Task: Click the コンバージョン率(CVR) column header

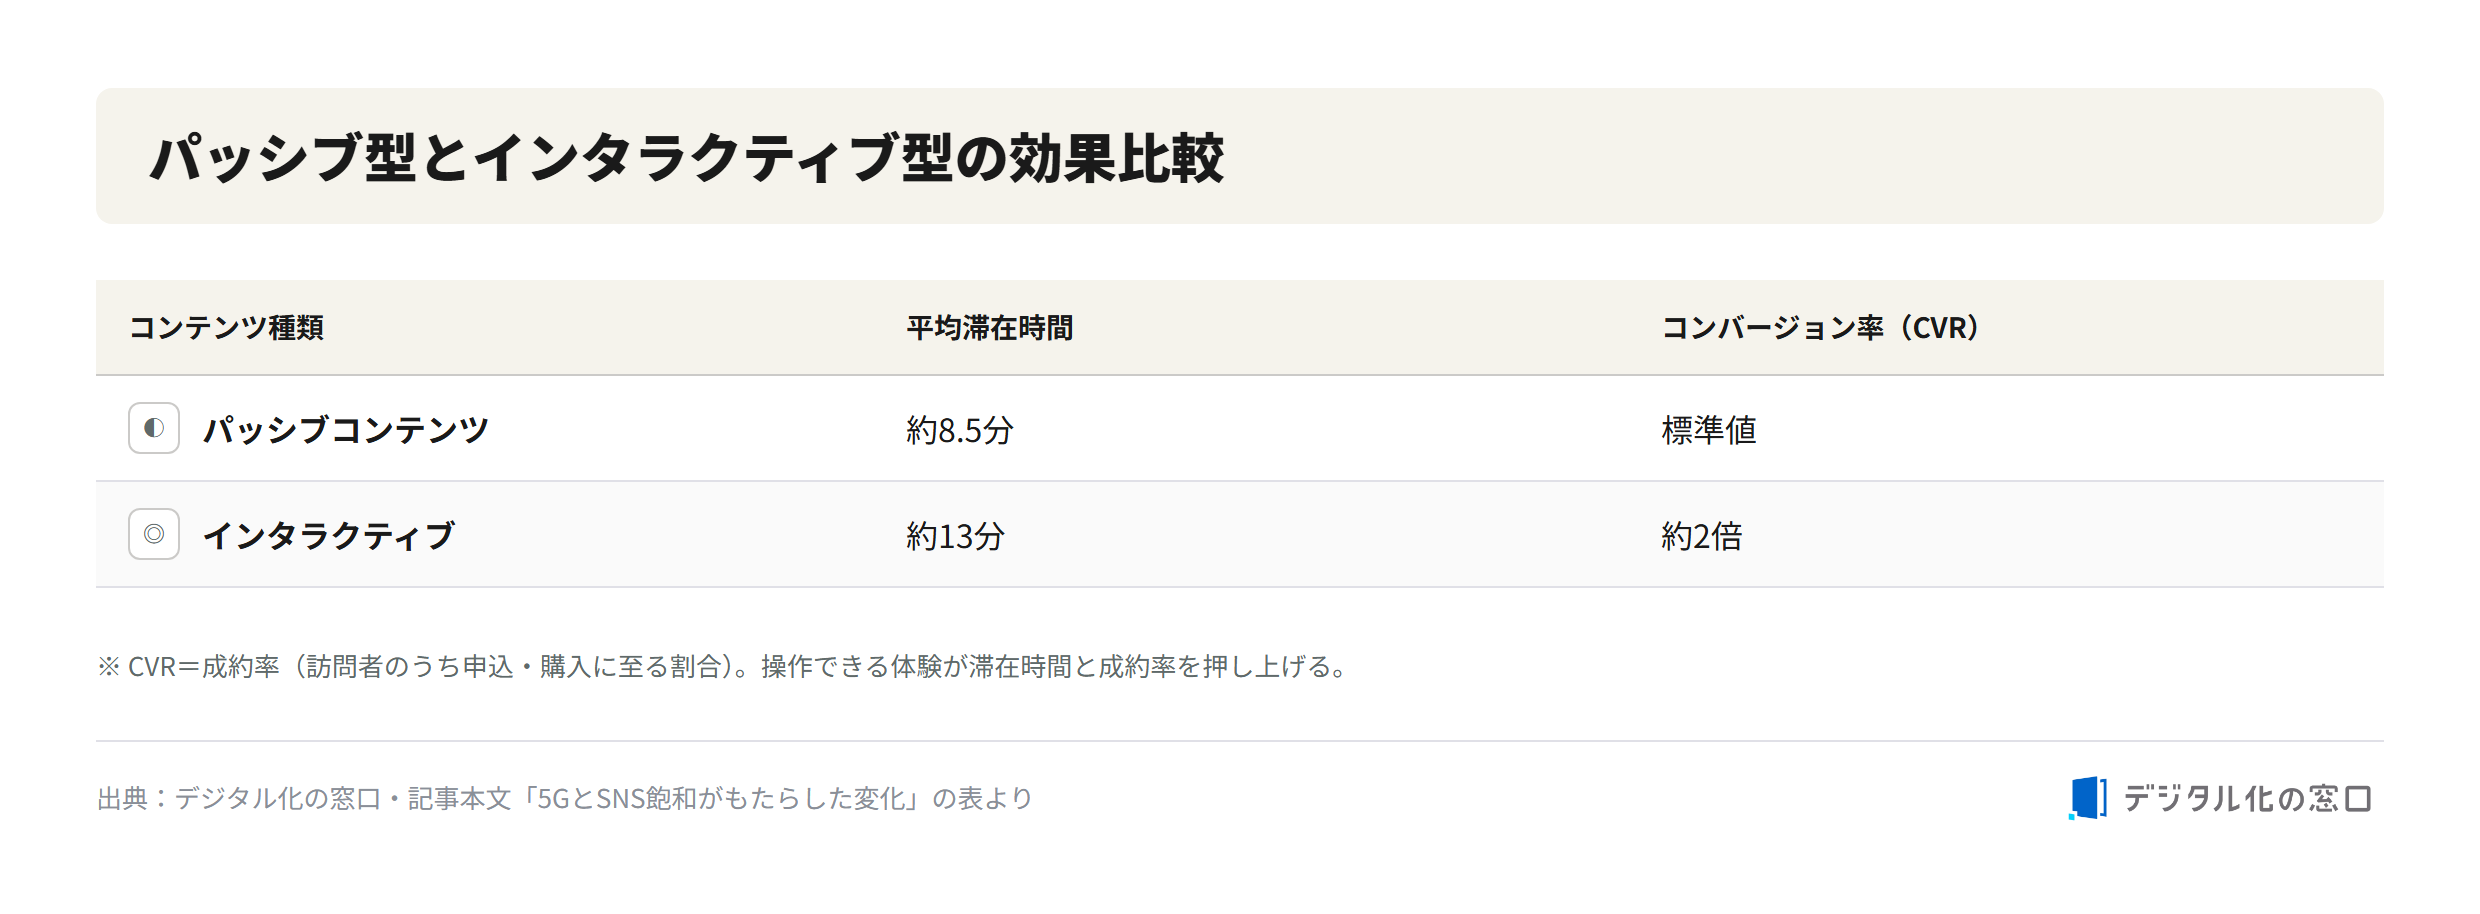Action: click(x=1821, y=328)
